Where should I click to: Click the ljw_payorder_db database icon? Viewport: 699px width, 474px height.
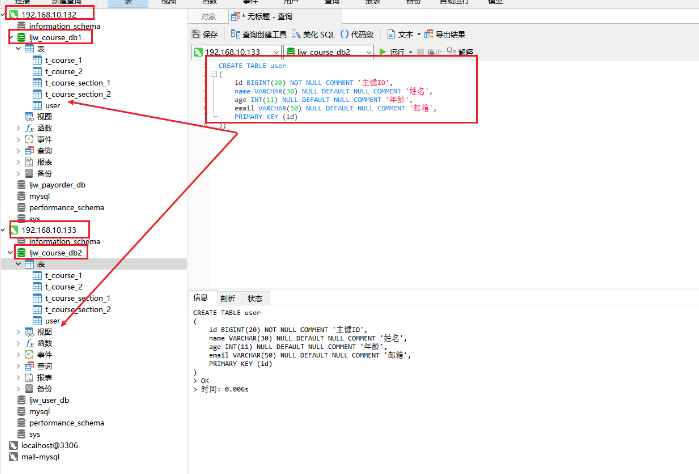[x=21, y=185]
